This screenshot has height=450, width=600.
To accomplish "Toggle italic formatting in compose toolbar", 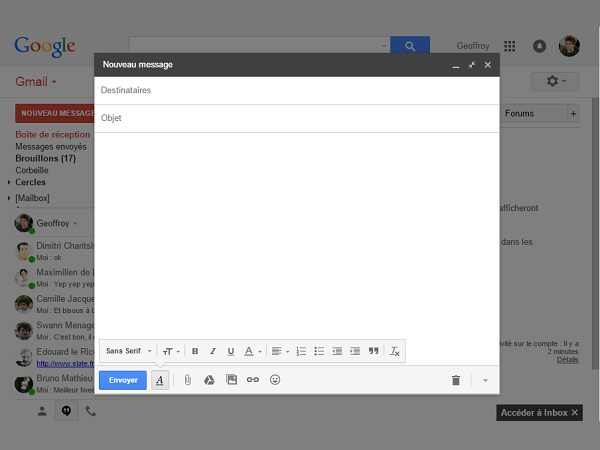I will click(213, 351).
